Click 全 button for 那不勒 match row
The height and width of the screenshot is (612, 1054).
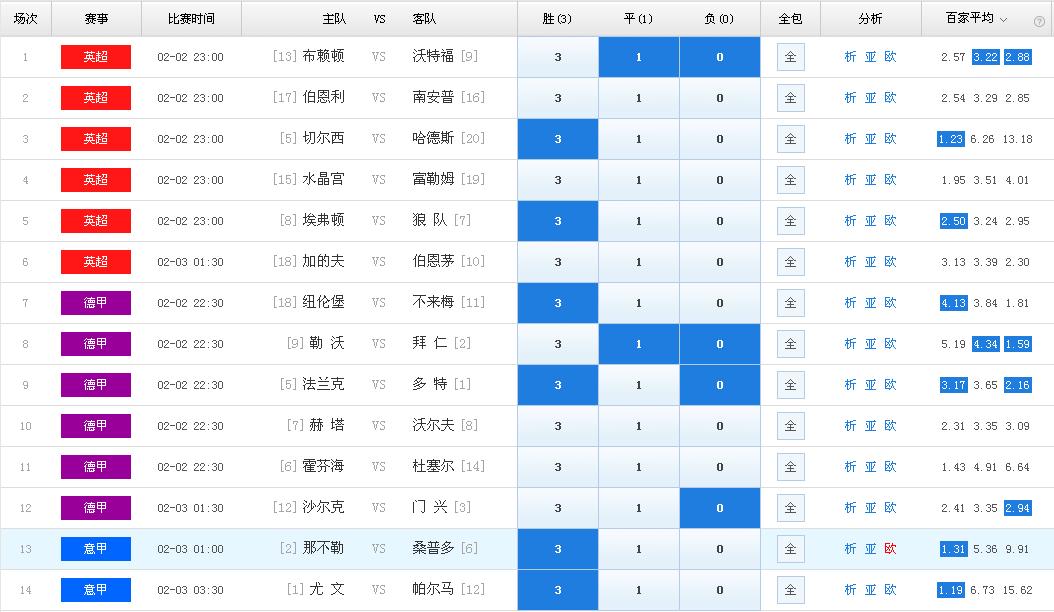(790, 549)
